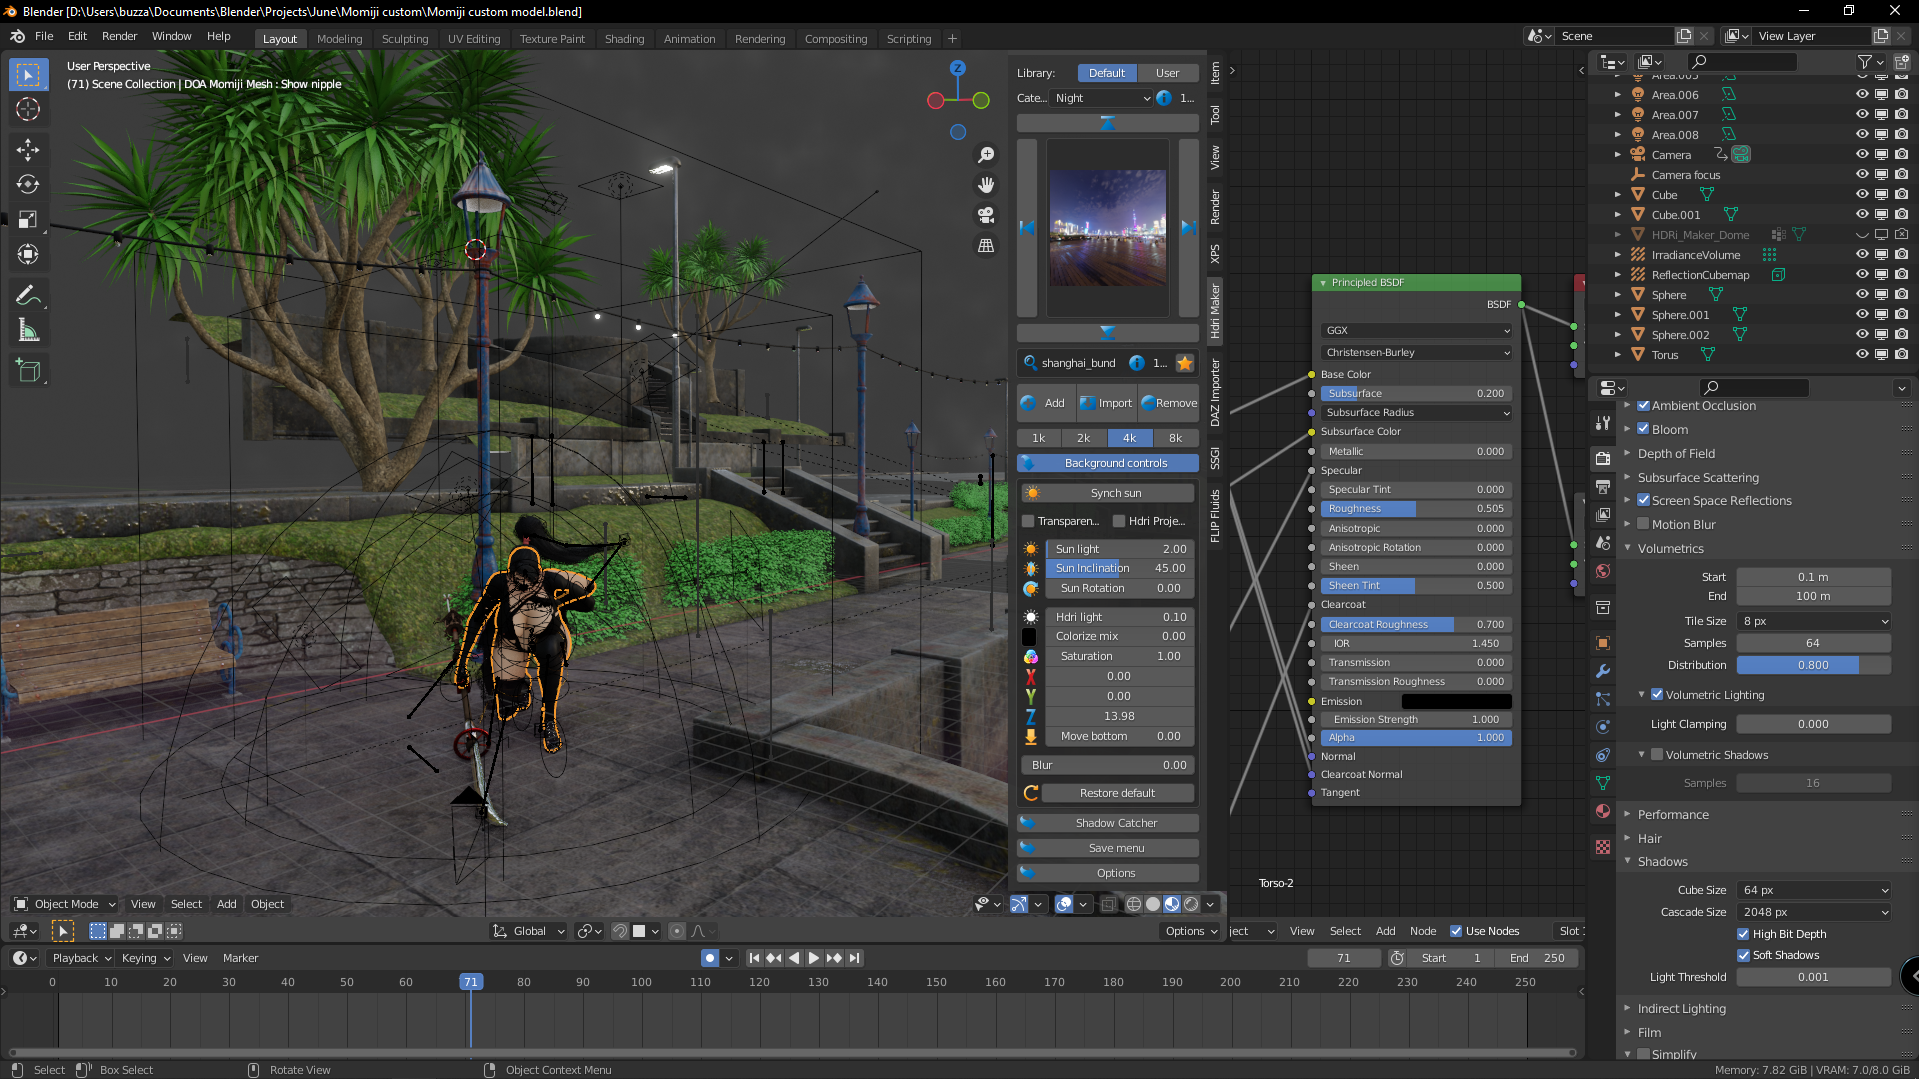The height and width of the screenshot is (1079, 1919).
Task: Open the Modifier wrench properties tab
Action: tap(1603, 671)
